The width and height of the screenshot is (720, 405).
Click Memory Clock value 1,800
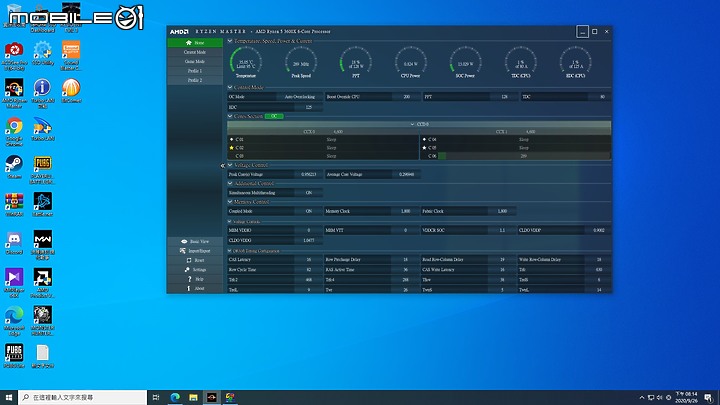click(x=405, y=211)
